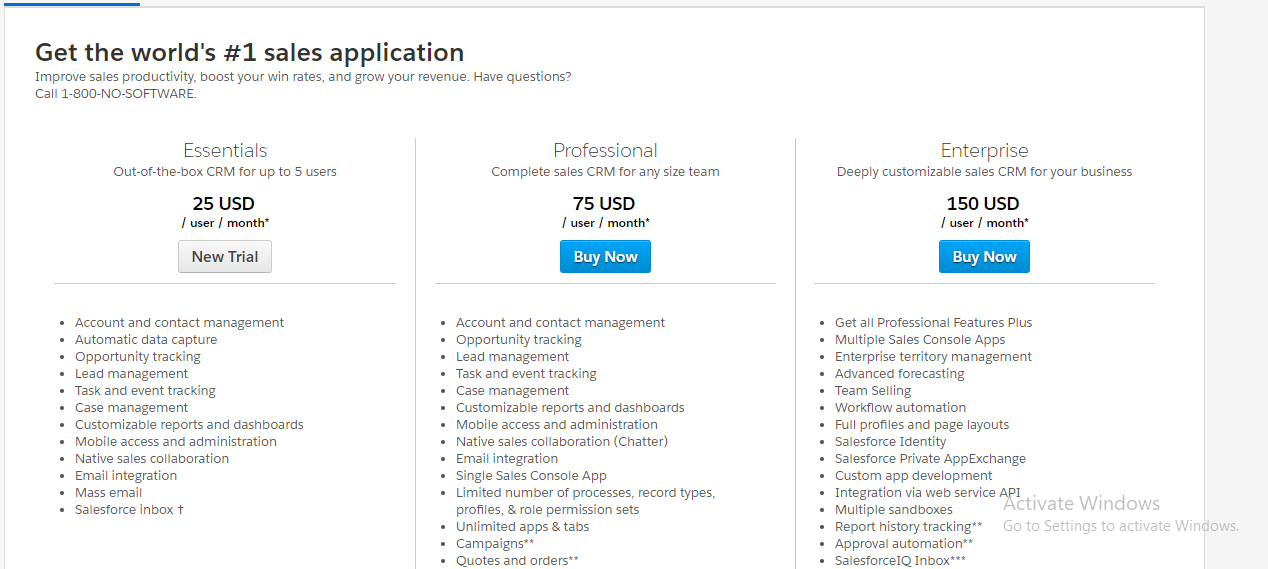Screen dimensions: 1268x569
Task: Click Get all Professional Features Plus item
Action: tap(934, 323)
